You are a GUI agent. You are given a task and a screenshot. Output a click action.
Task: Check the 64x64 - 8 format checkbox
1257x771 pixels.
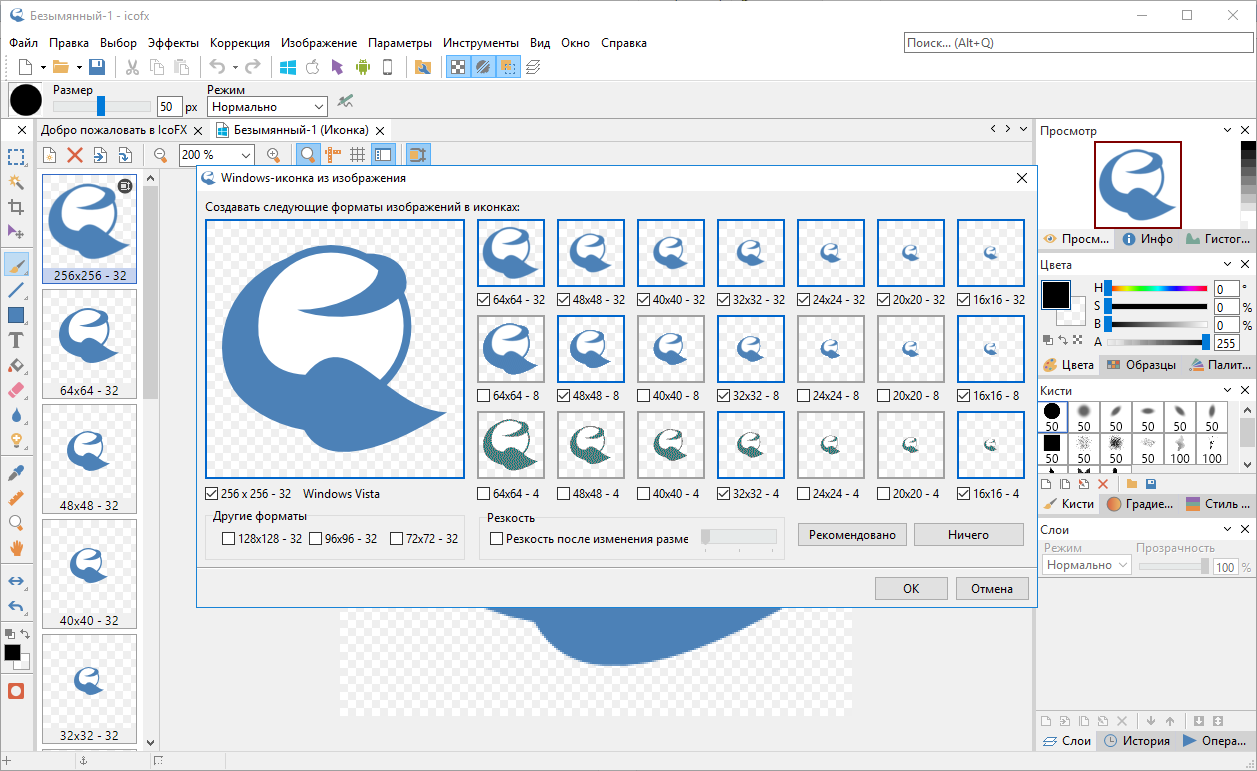tap(484, 396)
